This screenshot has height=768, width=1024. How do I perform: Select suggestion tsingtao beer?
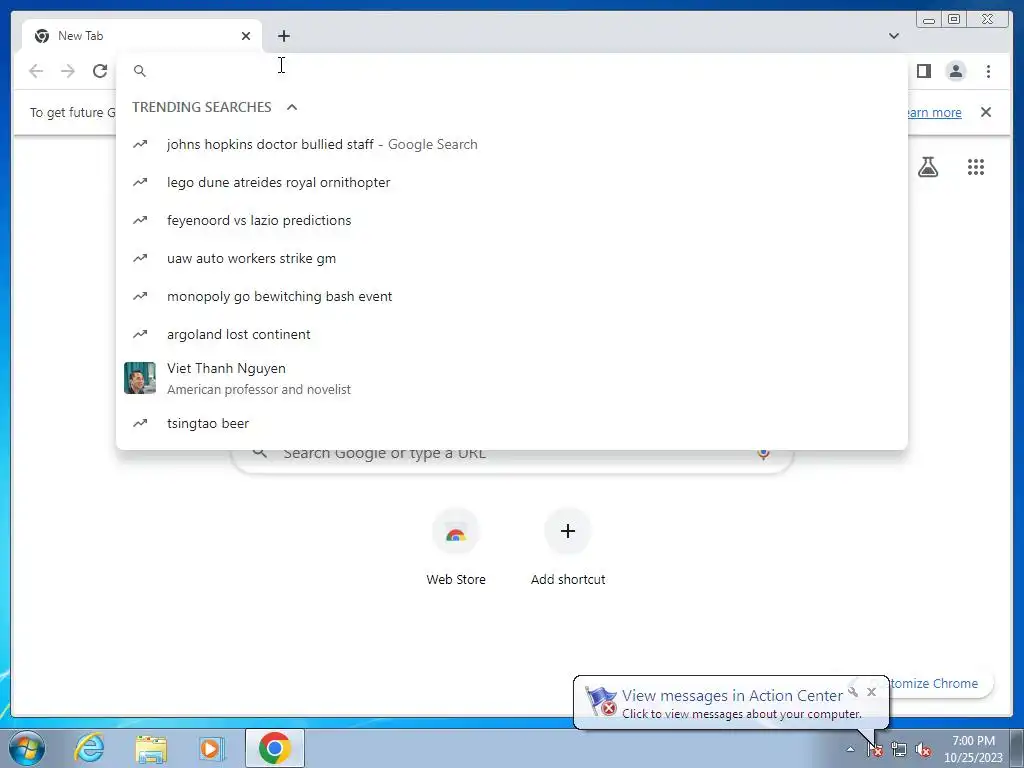tap(511, 423)
